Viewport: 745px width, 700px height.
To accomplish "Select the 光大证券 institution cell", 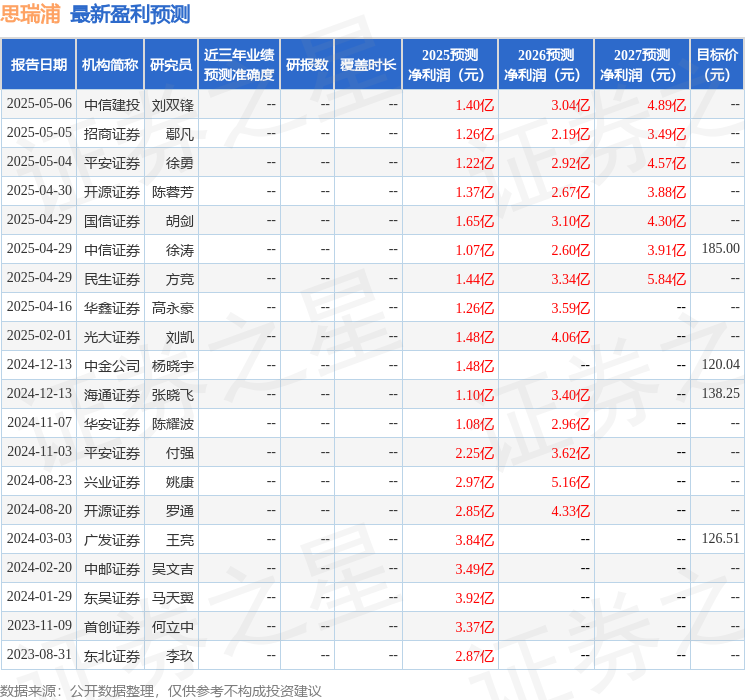I will (112, 337).
